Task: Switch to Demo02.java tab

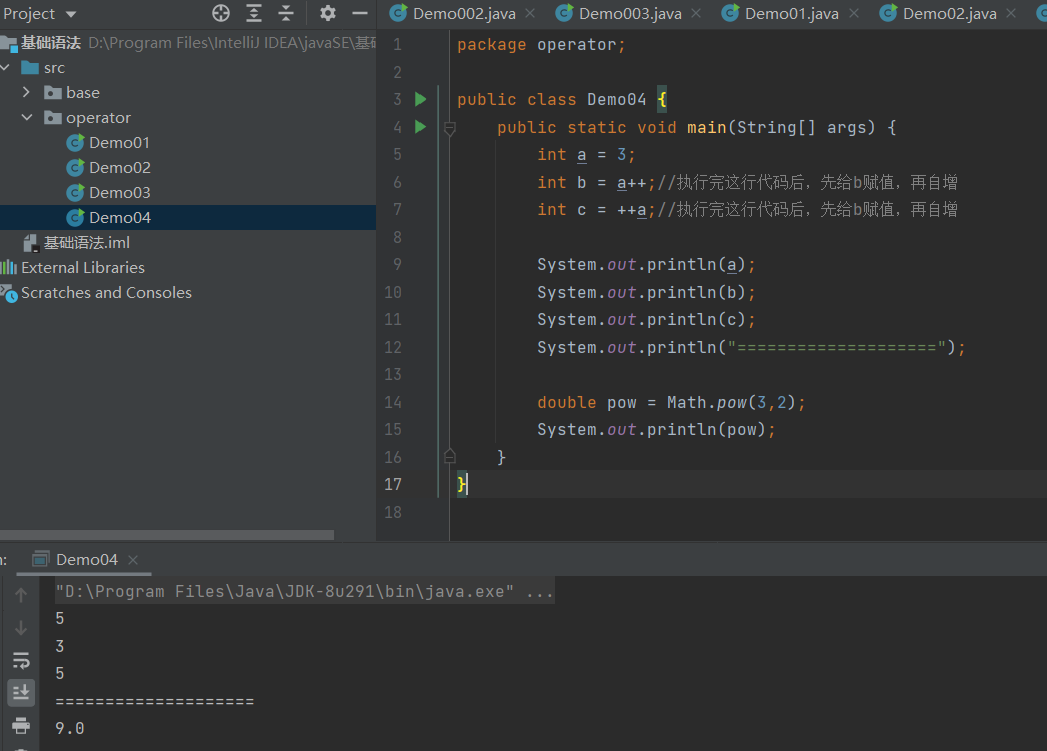Action: pyautogui.click(x=950, y=13)
